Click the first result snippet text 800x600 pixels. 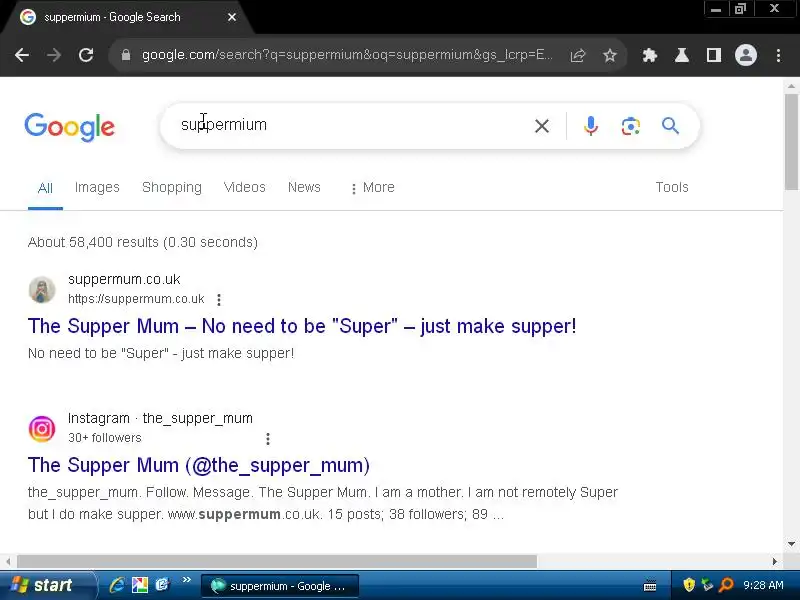[x=161, y=353]
